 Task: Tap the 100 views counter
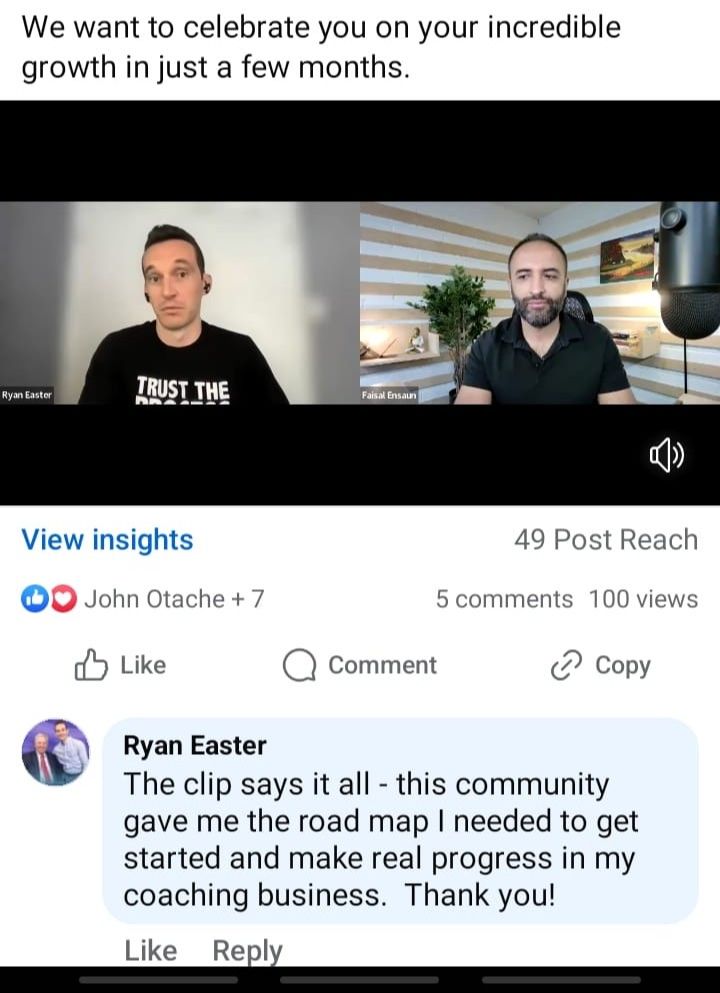click(x=643, y=599)
